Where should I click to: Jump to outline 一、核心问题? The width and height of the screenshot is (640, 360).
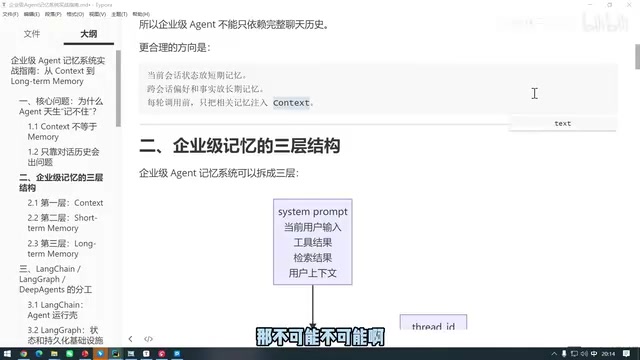pyautogui.click(x=61, y=106)
